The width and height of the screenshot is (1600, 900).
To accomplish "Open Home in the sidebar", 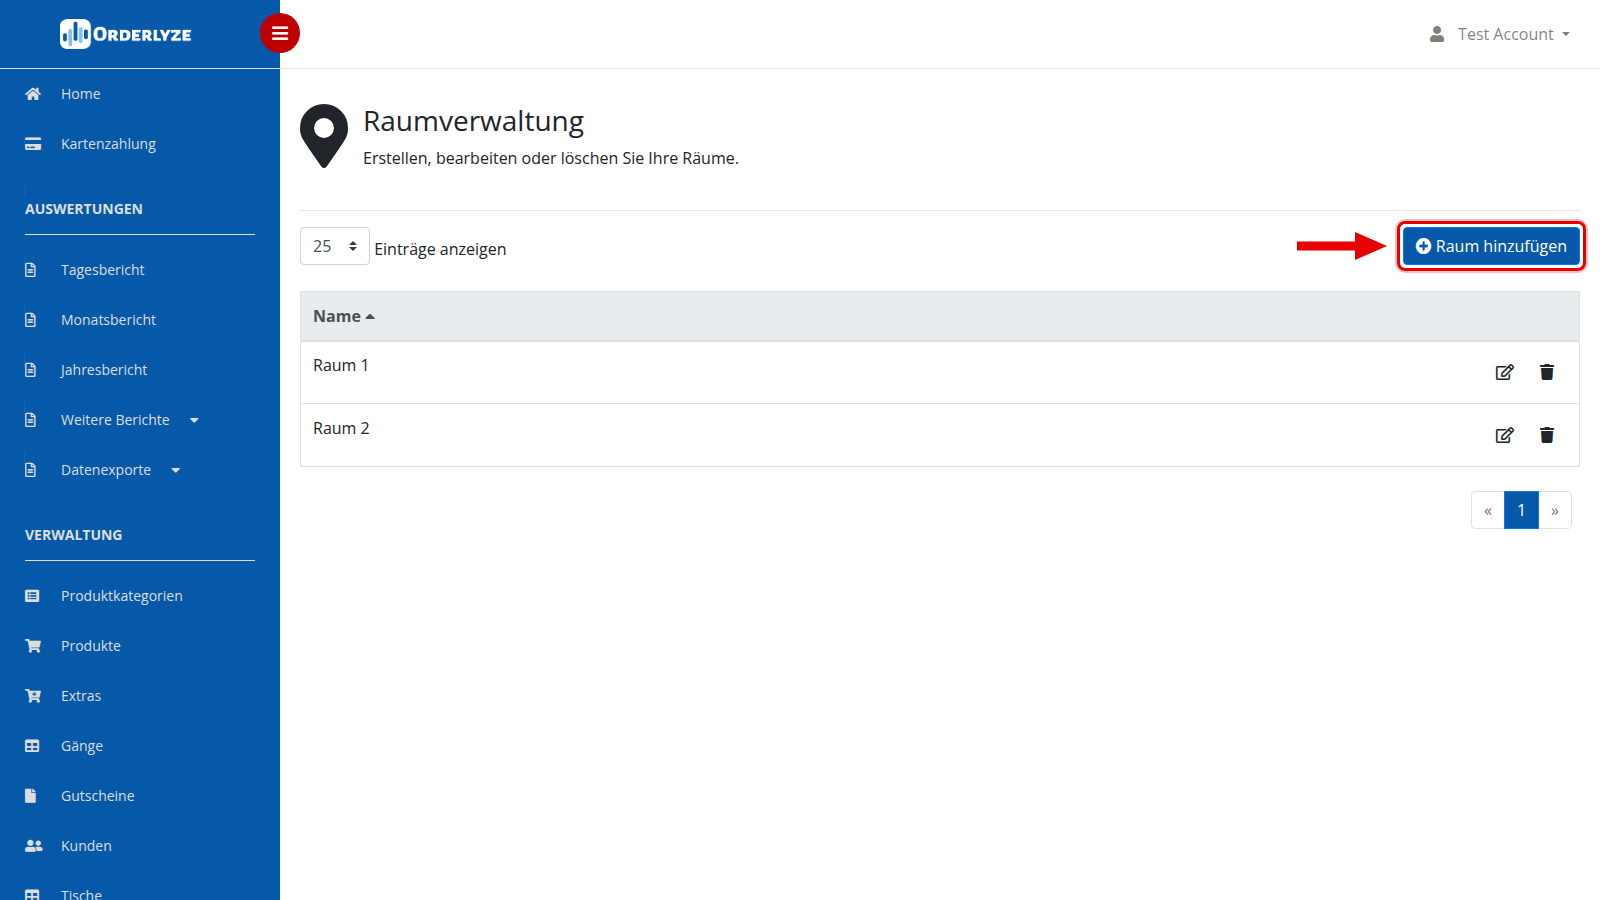I will [81, 94].
